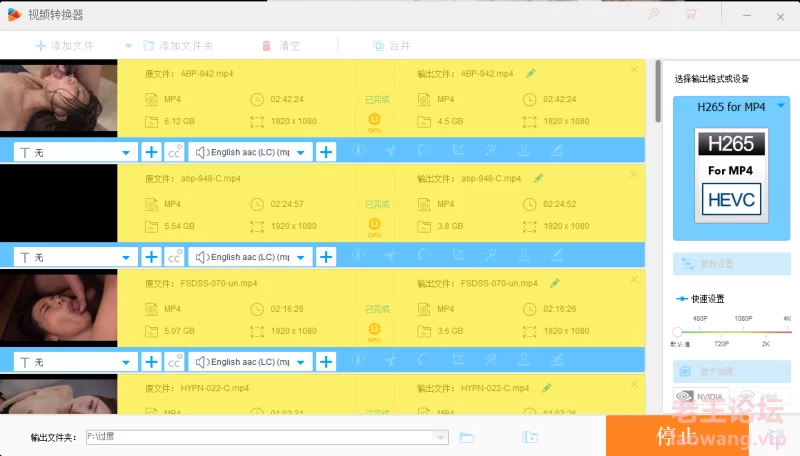Click the file list vertical scrollbar
800x456 pixels.
coord(658,91)
